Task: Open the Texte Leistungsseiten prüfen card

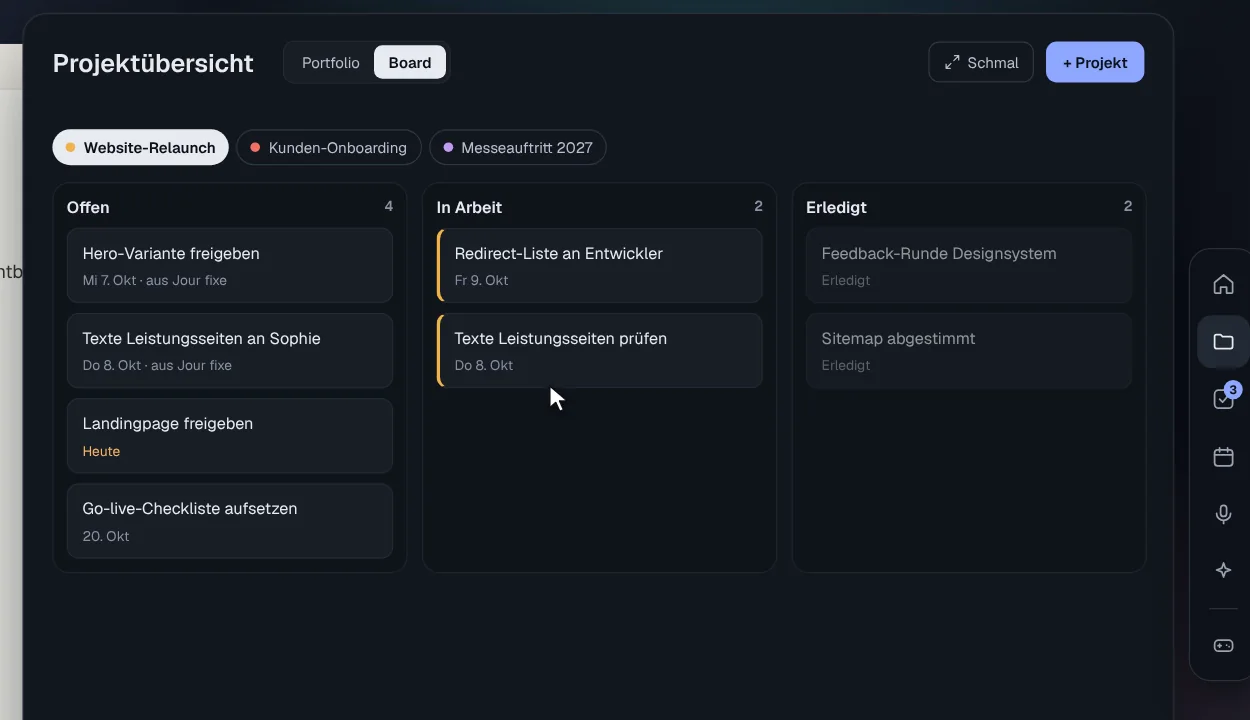Action: click(600, 350)
